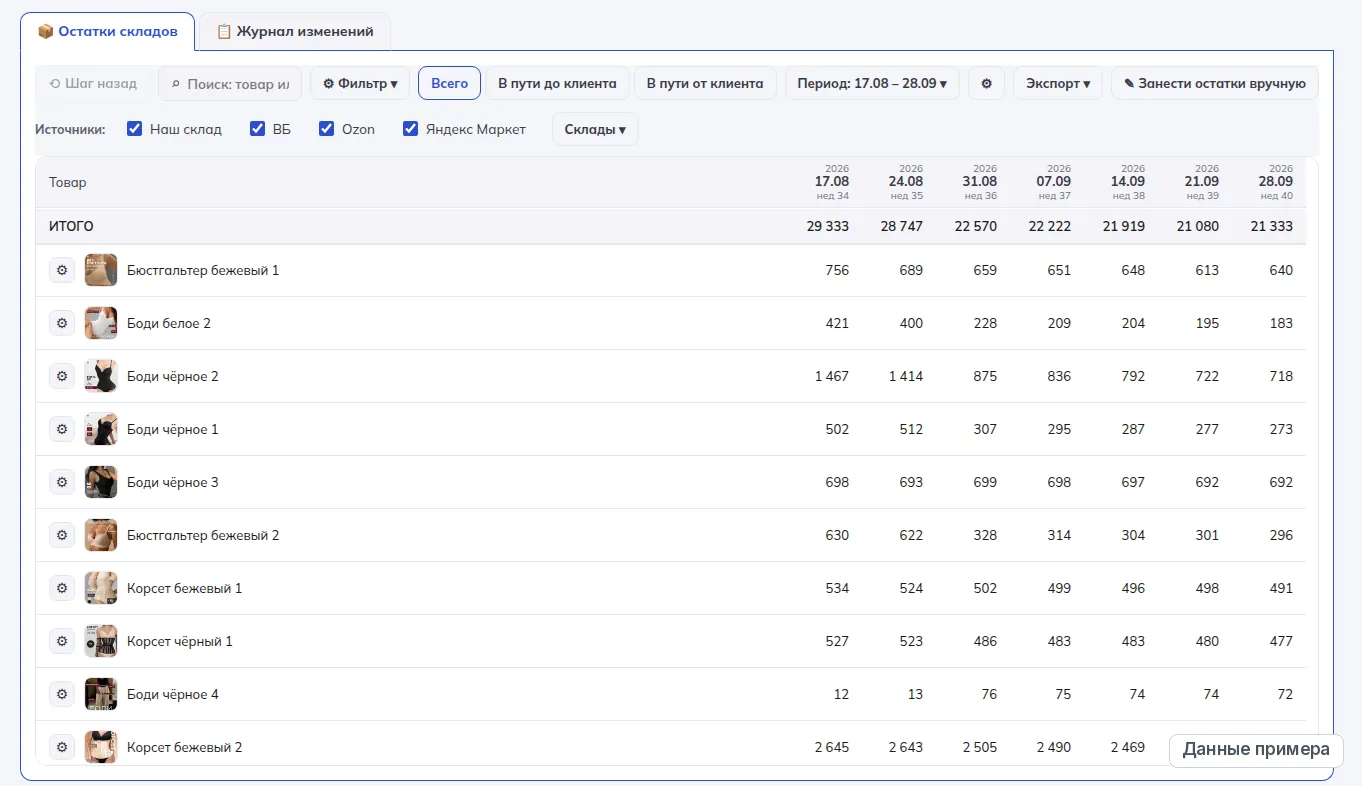Open the Журнал изменений tab
This screenshot has width=1362, height=786.
click(x=295, y=31)
